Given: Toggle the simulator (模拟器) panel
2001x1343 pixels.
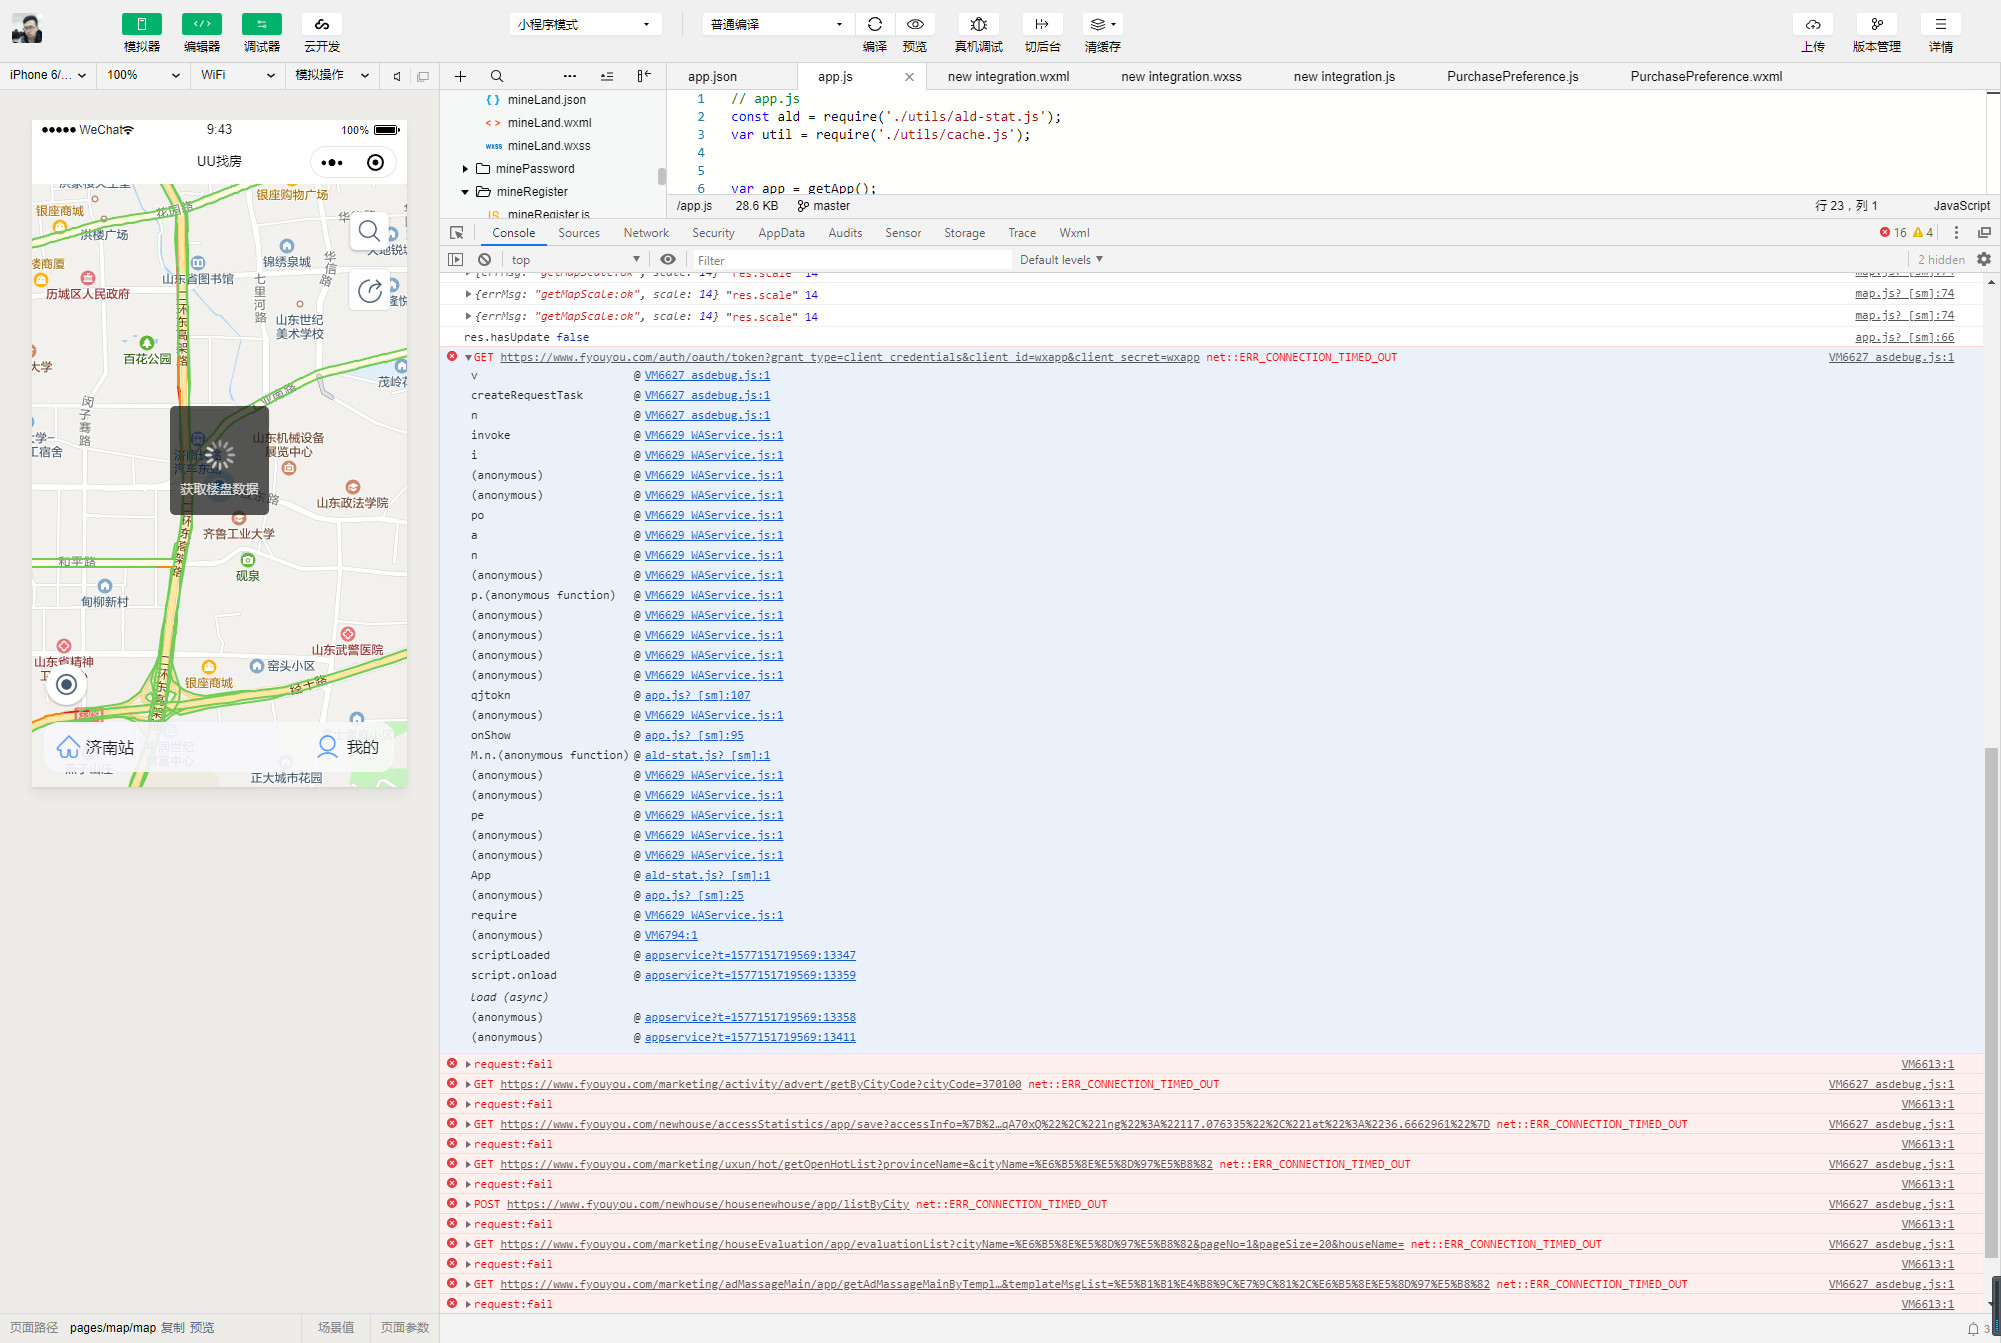Looking at the screenshot, I should click(141, 24).
